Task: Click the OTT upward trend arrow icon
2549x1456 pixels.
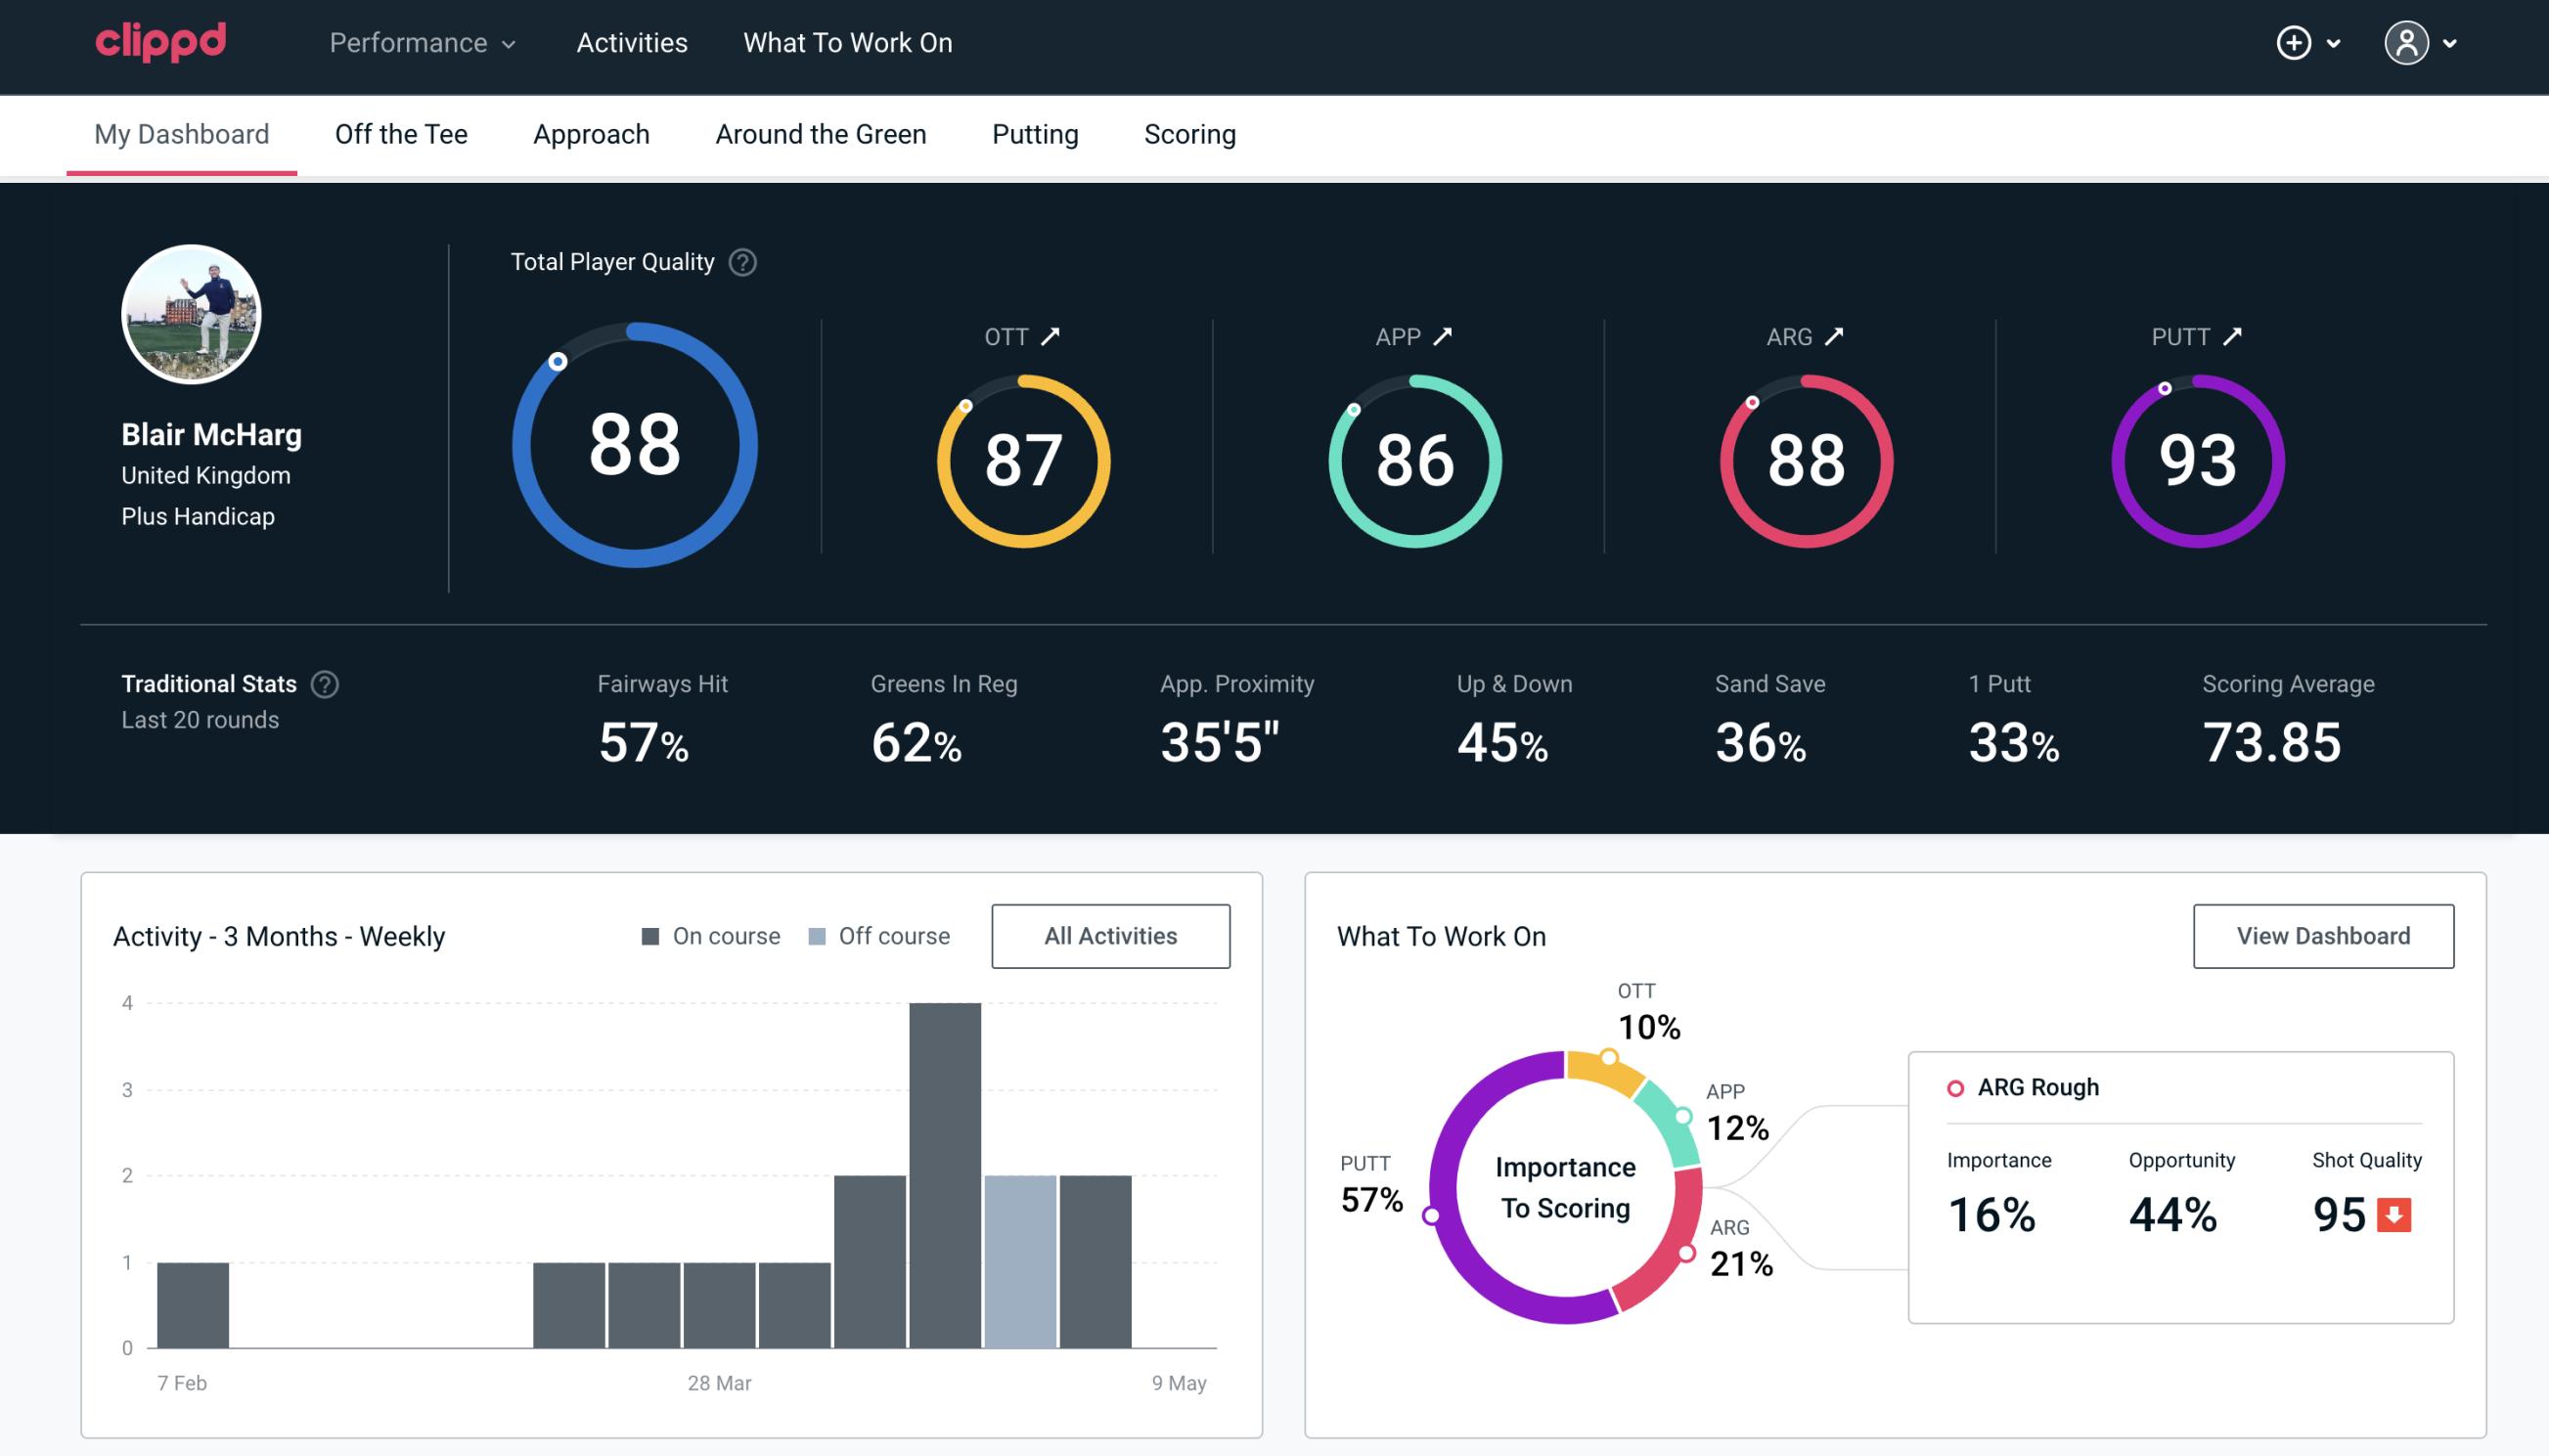Action: pyautogui.click(x=1051, y=336)
